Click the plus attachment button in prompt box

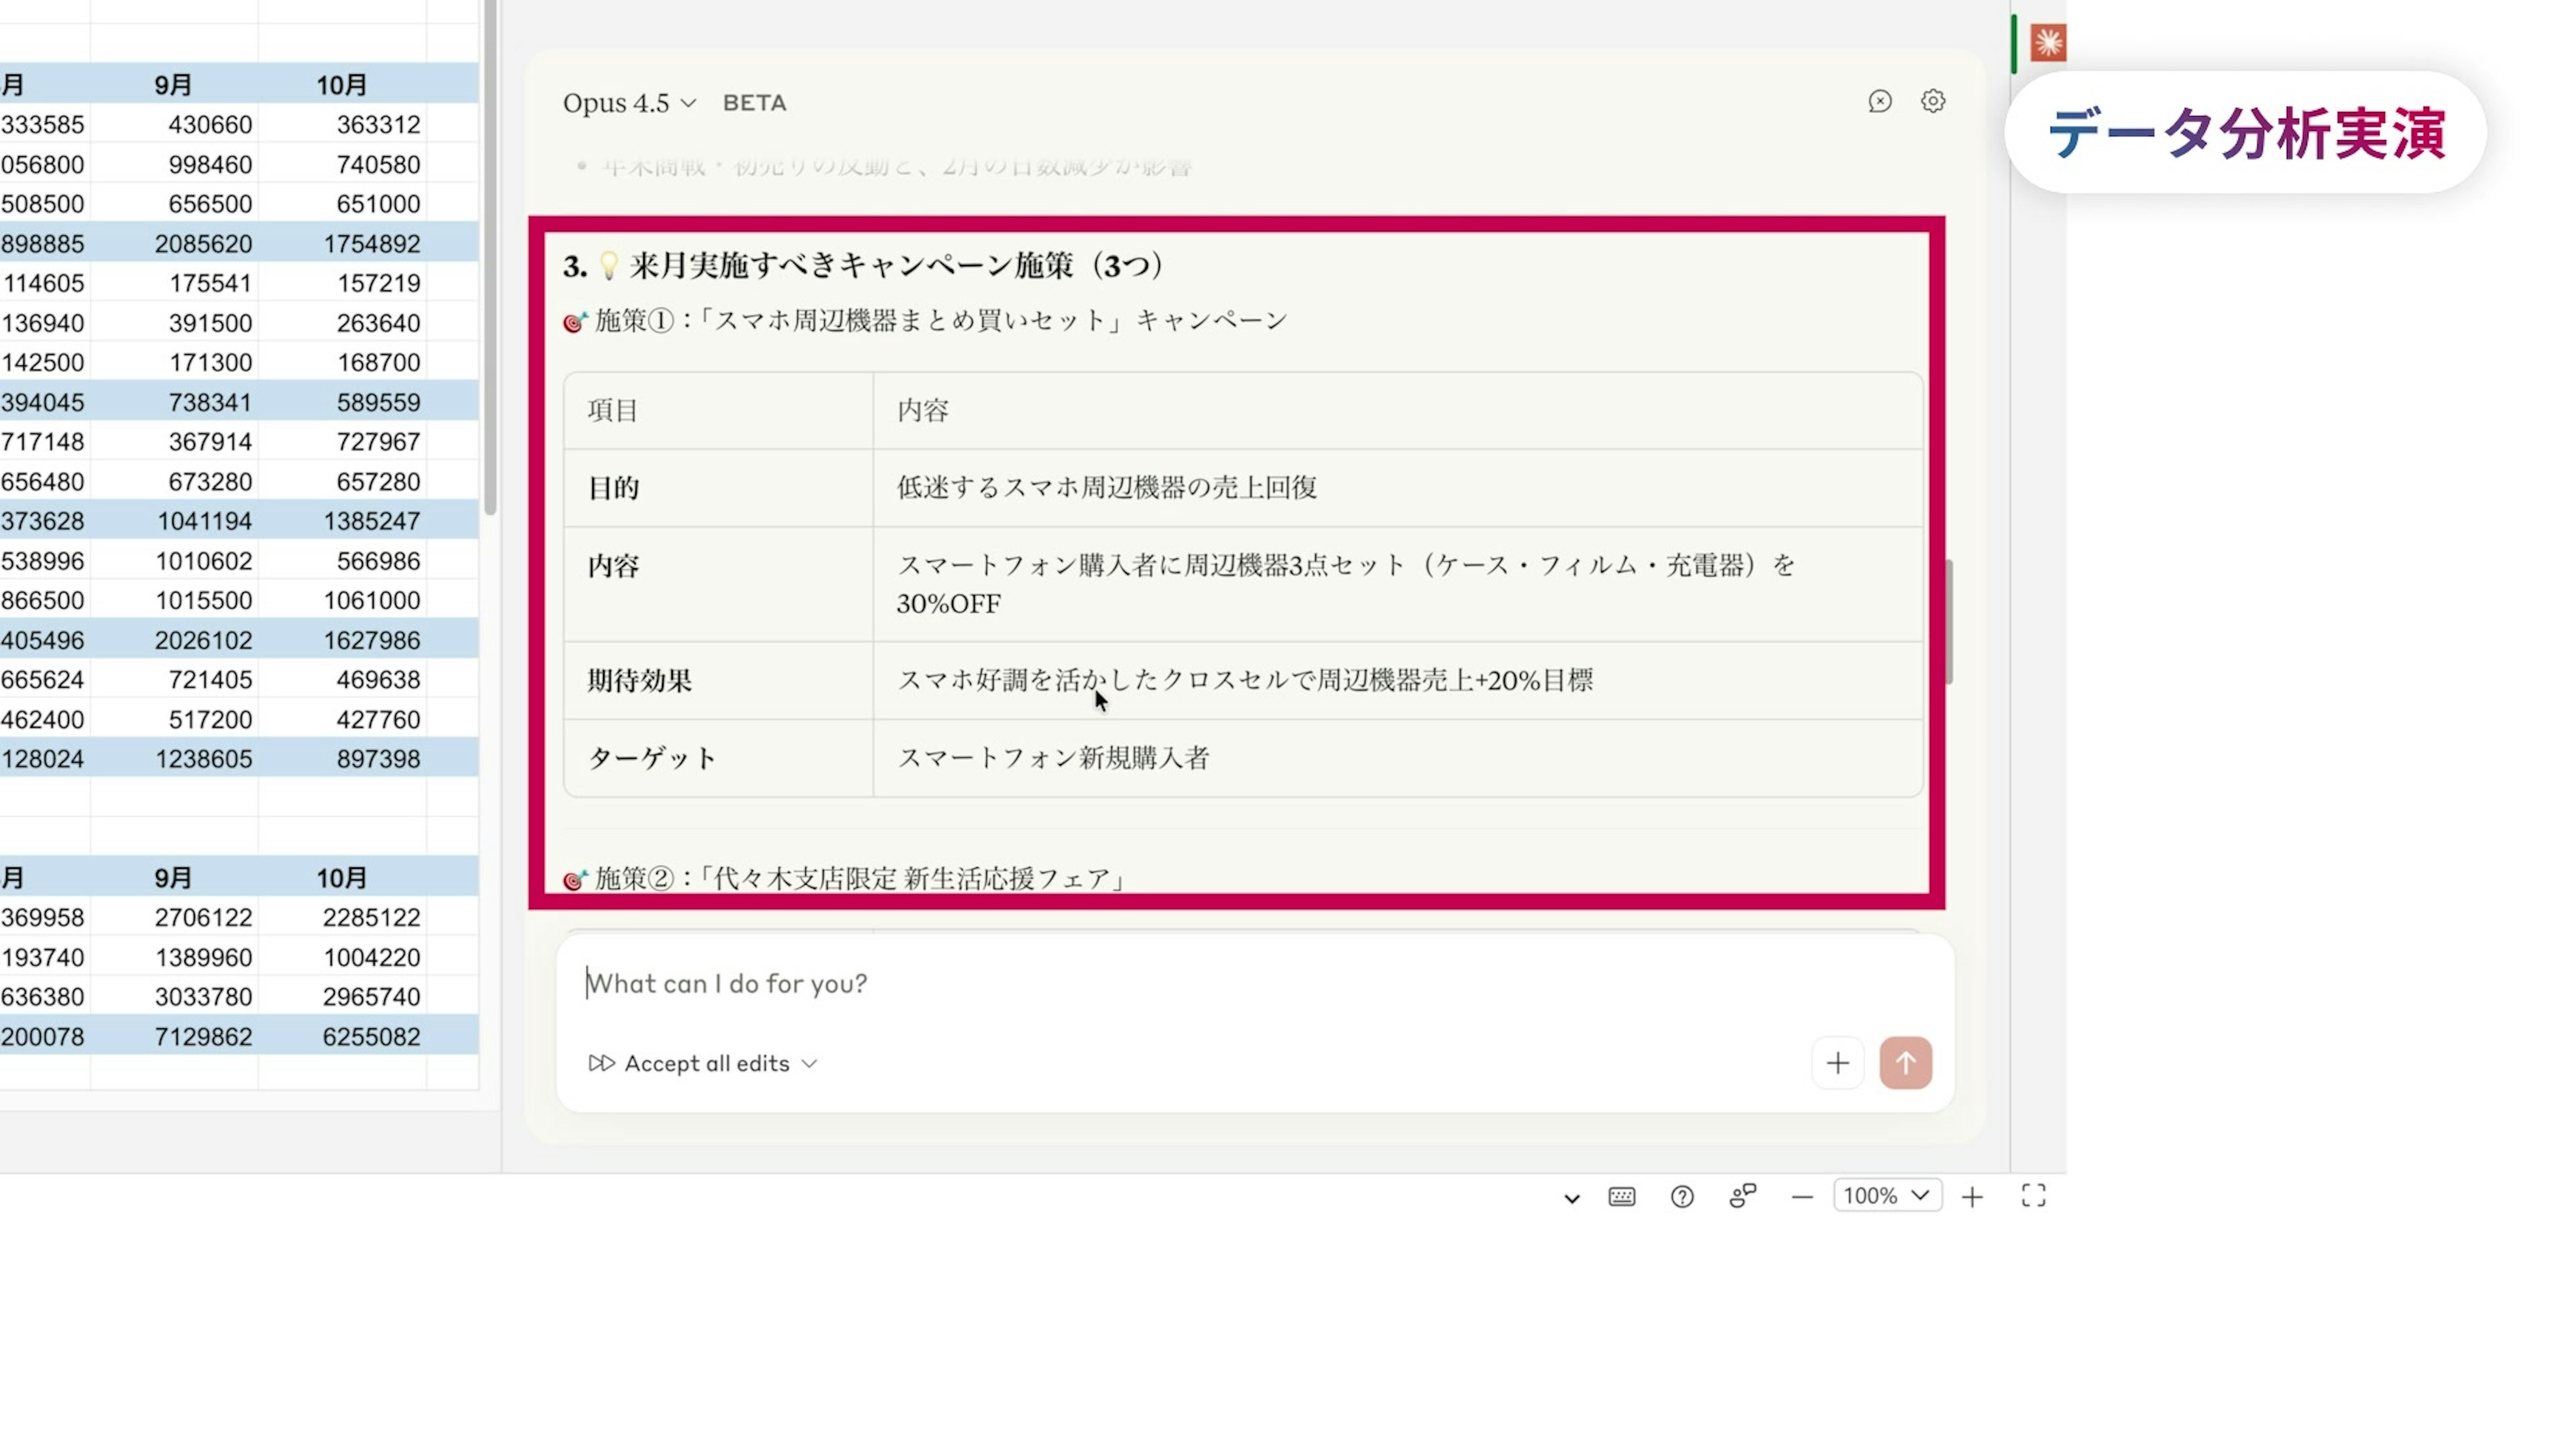pos(1837,1063)
